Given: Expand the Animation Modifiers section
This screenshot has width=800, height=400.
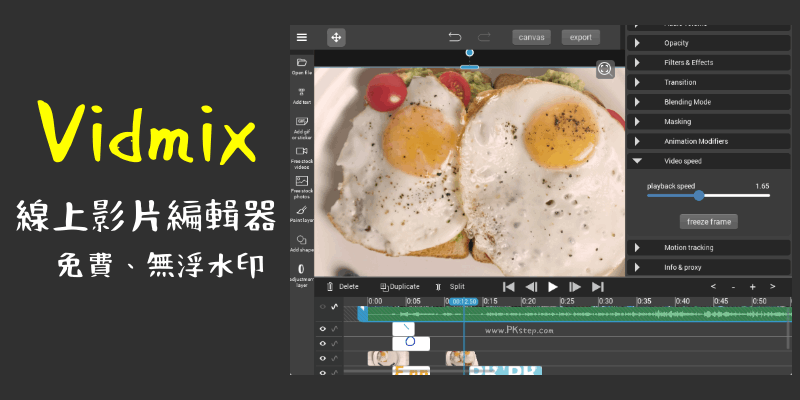Looking at the screenshot, I should pyautogui.click(x=709, y=141).
